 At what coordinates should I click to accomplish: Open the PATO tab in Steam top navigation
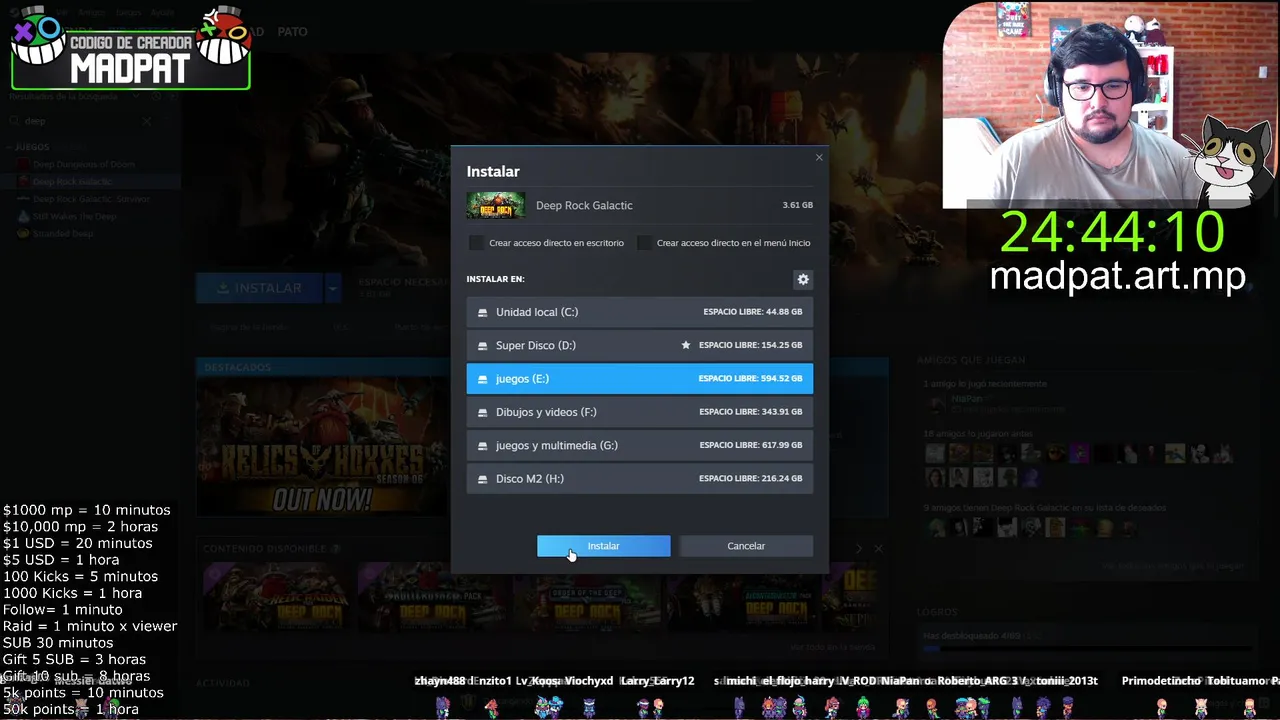coord(292,32)
